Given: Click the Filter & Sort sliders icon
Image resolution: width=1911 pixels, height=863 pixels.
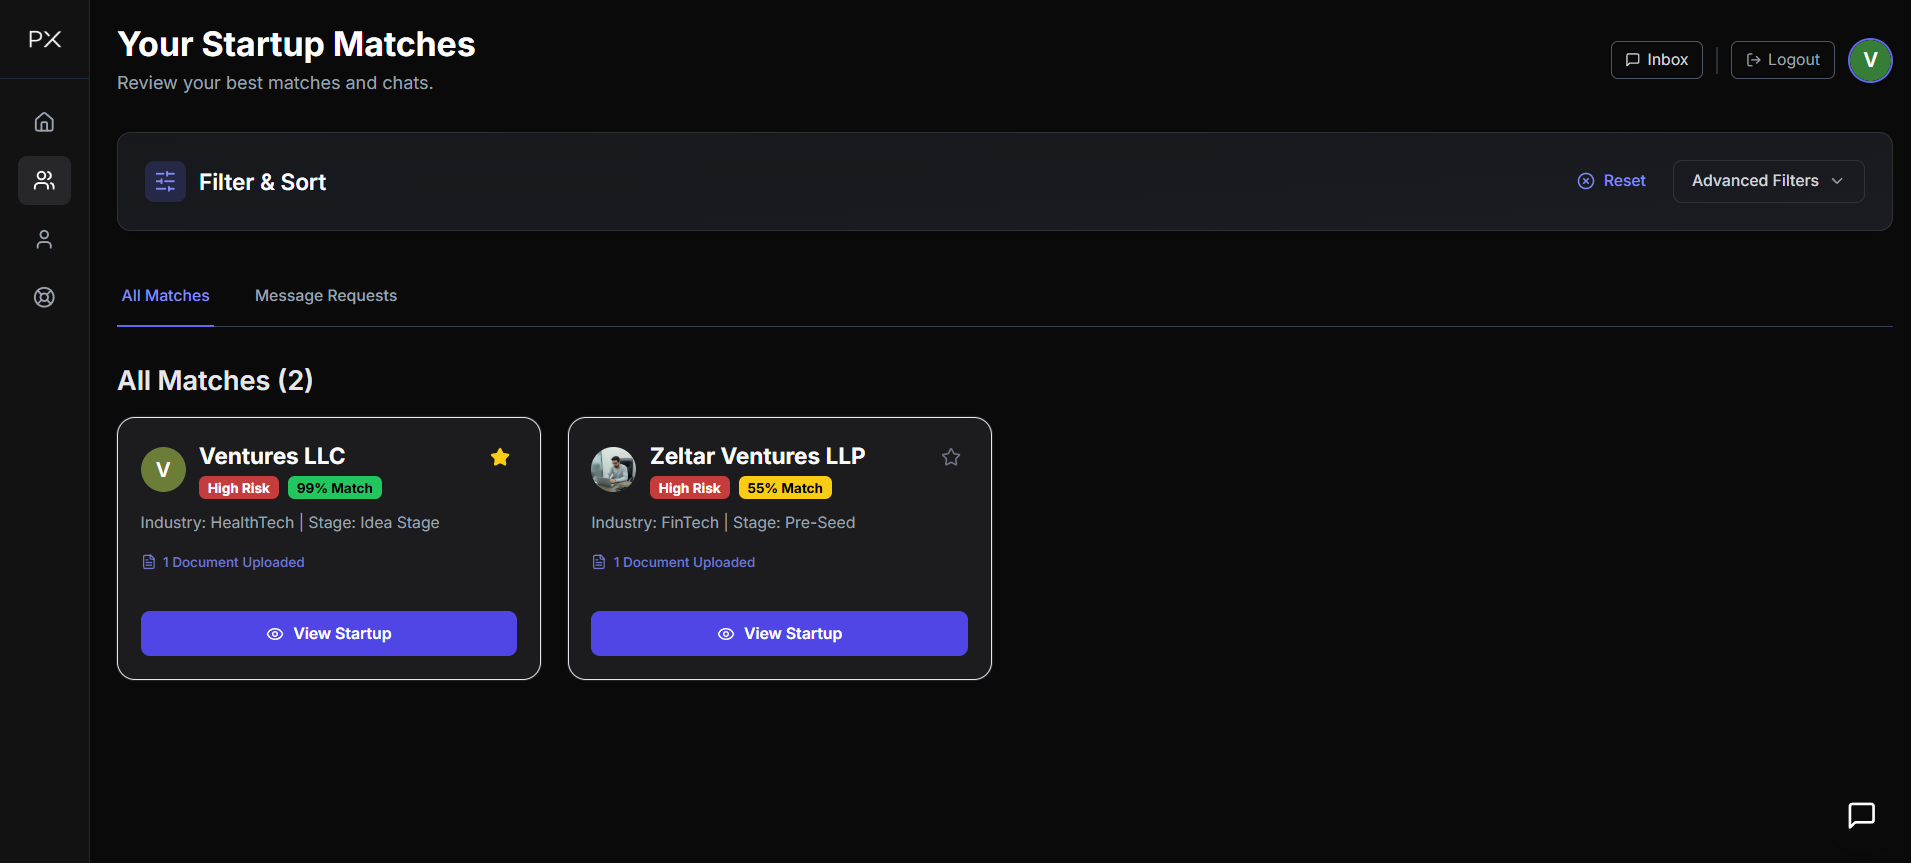Looking at the screenshot, I should [x=165, y=181].
